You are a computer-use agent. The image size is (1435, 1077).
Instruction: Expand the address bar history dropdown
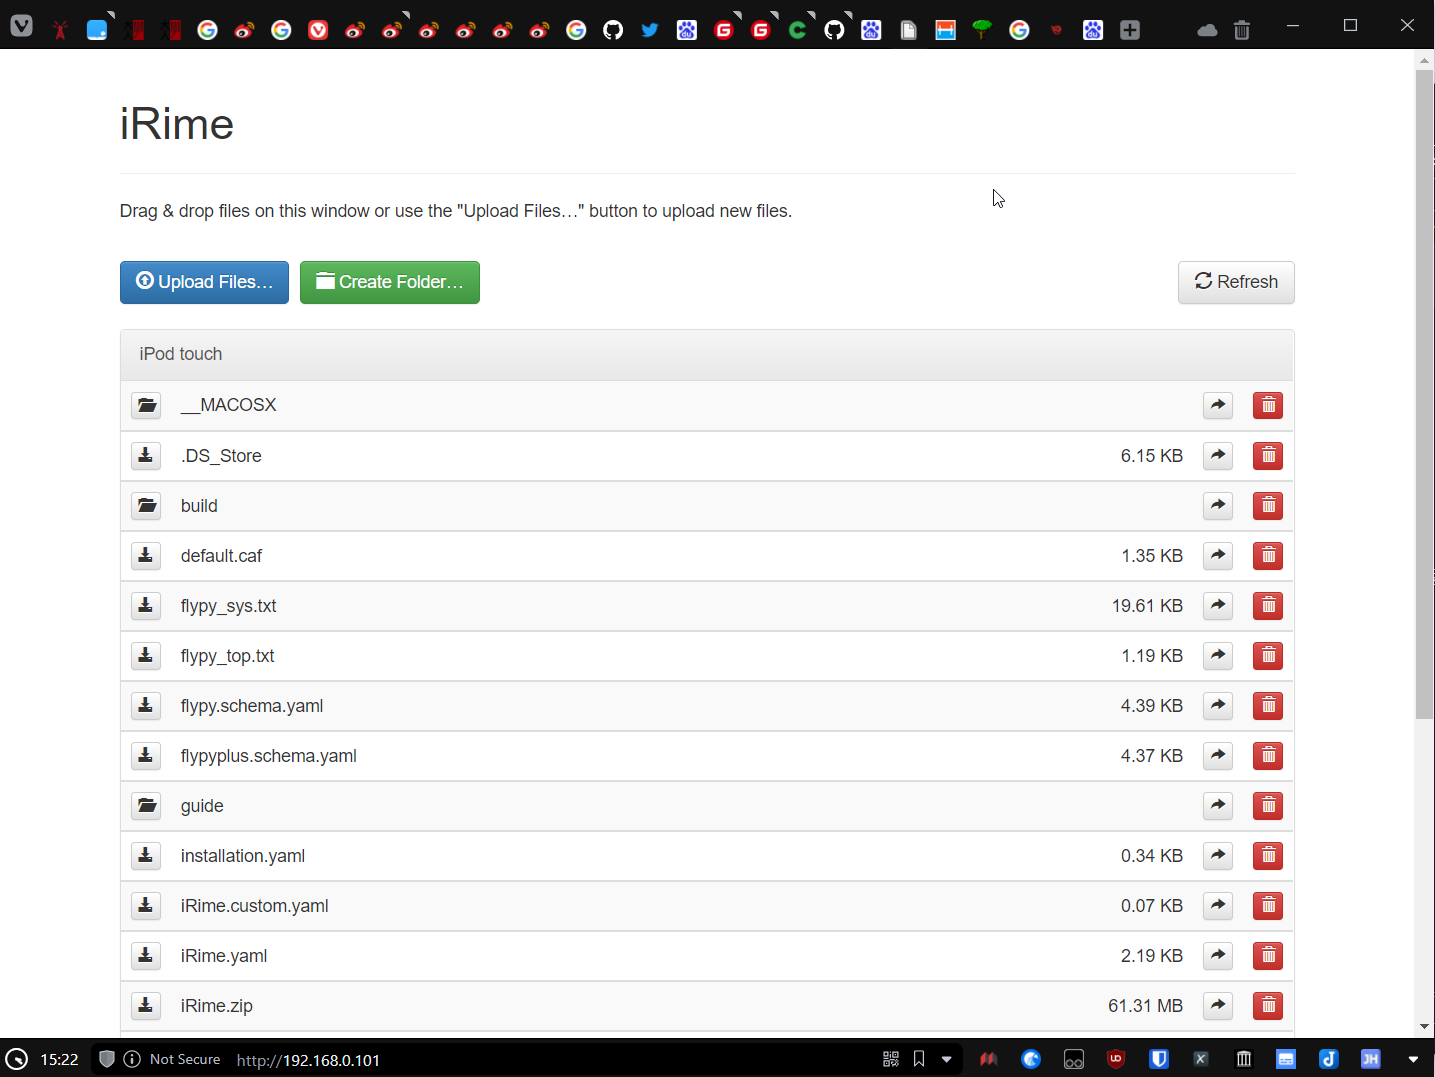(x=946, y=1059)
